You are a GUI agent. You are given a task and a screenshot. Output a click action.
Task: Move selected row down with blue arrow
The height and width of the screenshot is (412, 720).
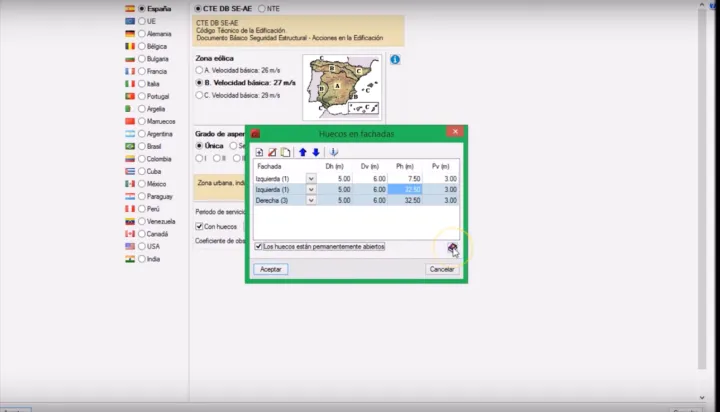[316, 152]
